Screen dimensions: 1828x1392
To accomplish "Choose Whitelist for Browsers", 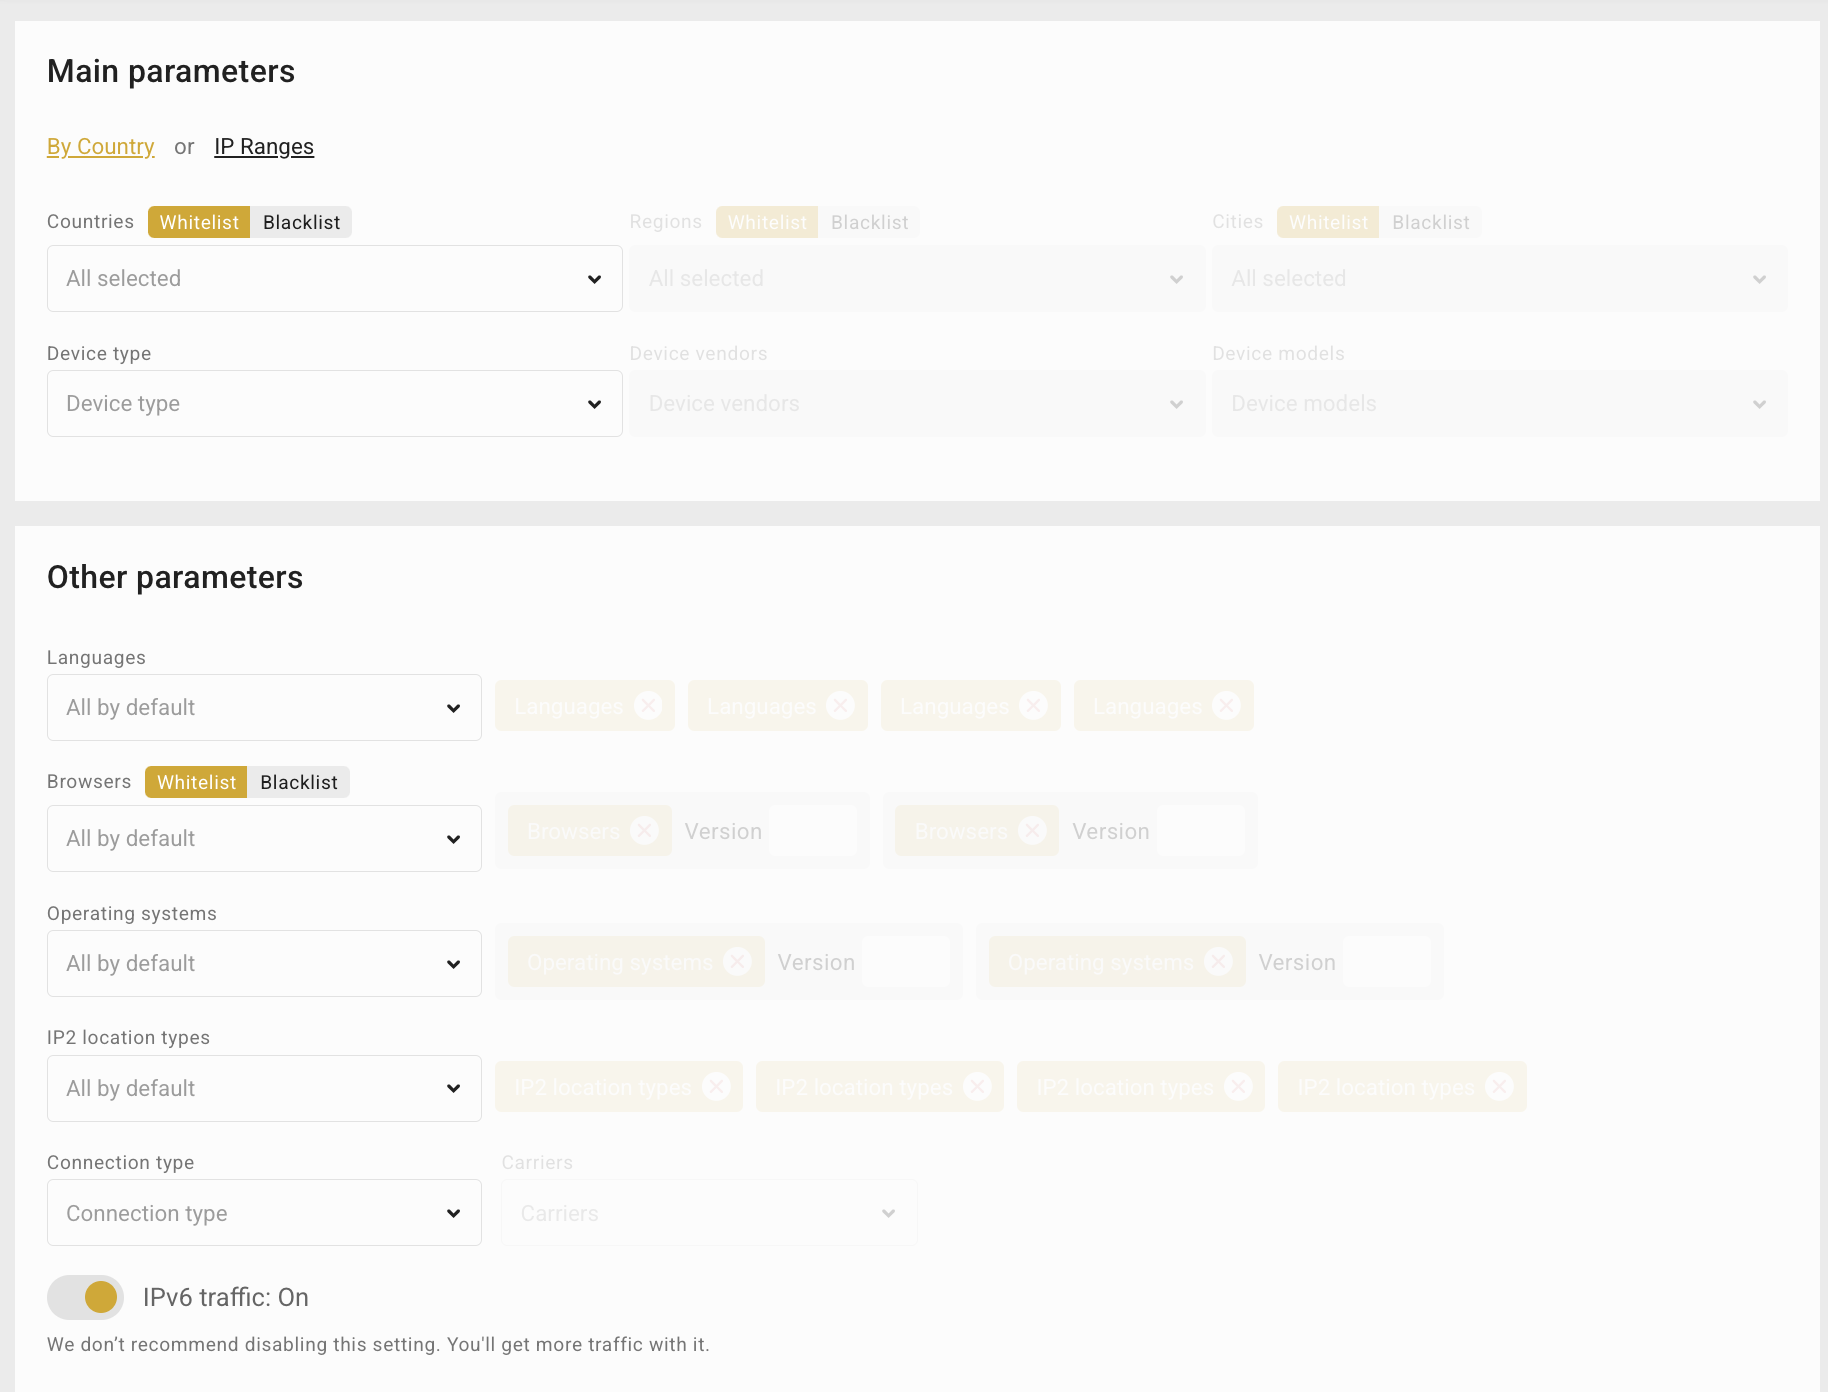I will 196,782.
